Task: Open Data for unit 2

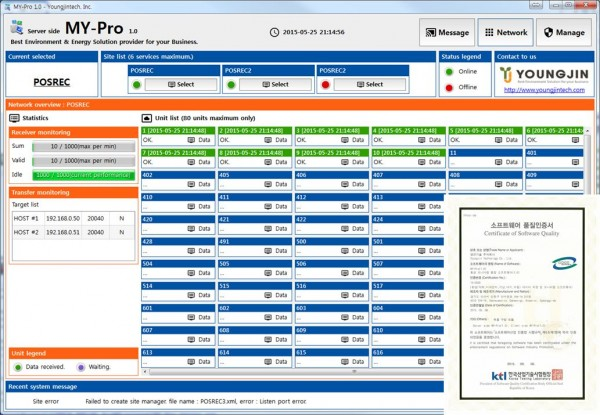Action: 276,140
